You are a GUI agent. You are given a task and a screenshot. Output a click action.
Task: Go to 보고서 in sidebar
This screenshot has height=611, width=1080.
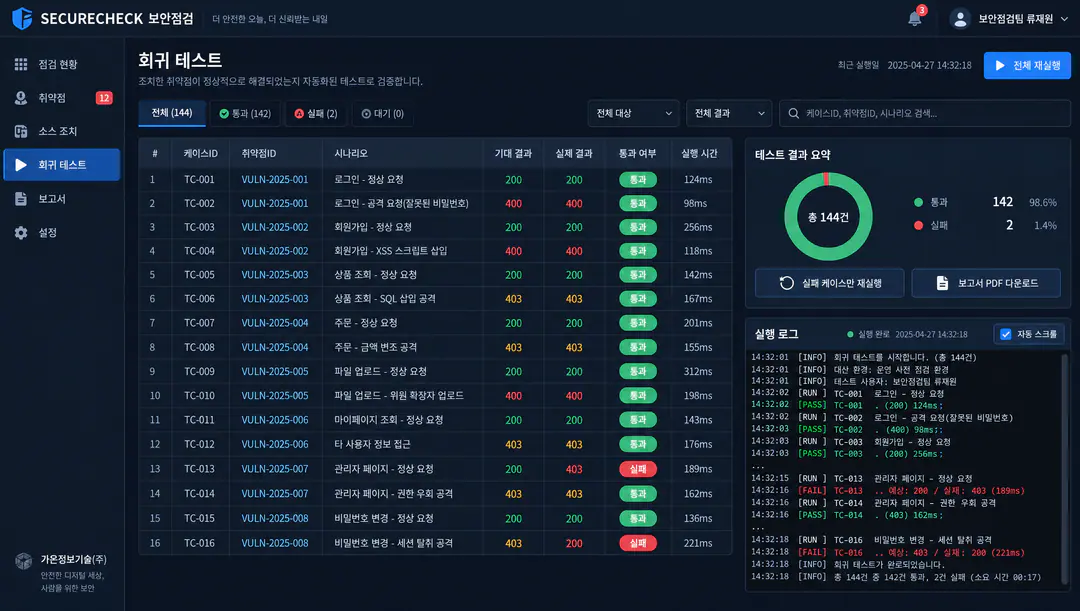[62, 198]
